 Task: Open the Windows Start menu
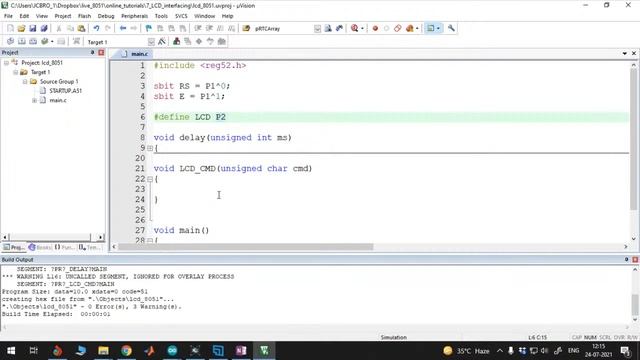tap(11, 351)
